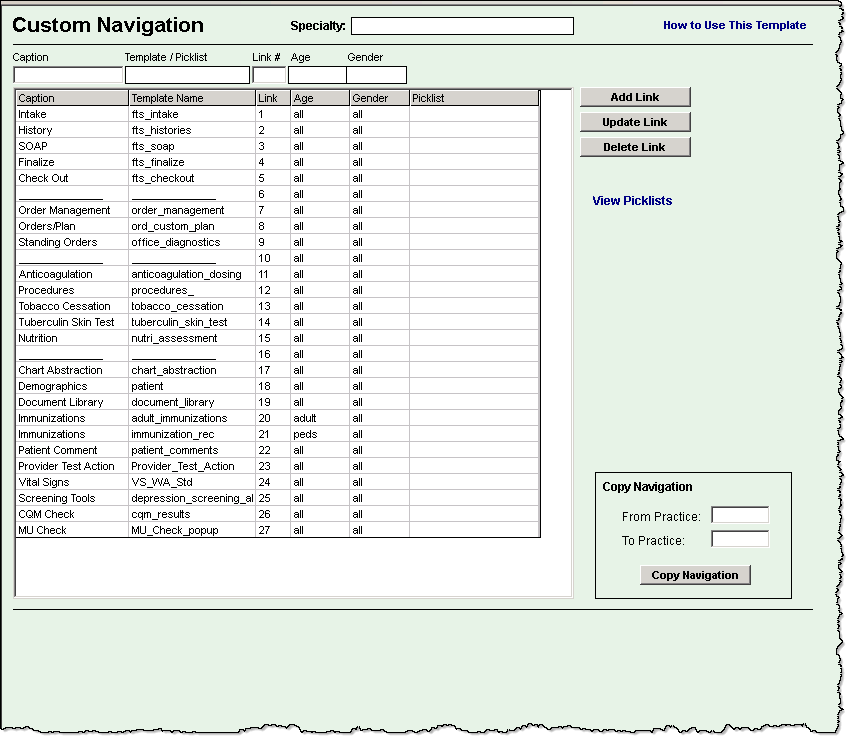Click the adult_immunizations template cell
The image size is (850, 739).
pyautogui.click(x=192, y=418)
